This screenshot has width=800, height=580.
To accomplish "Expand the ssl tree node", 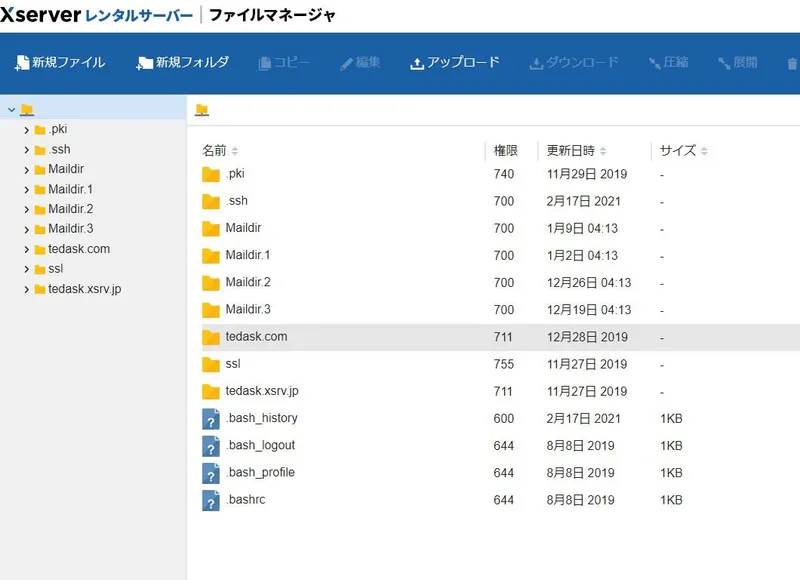I will point(27,269).
